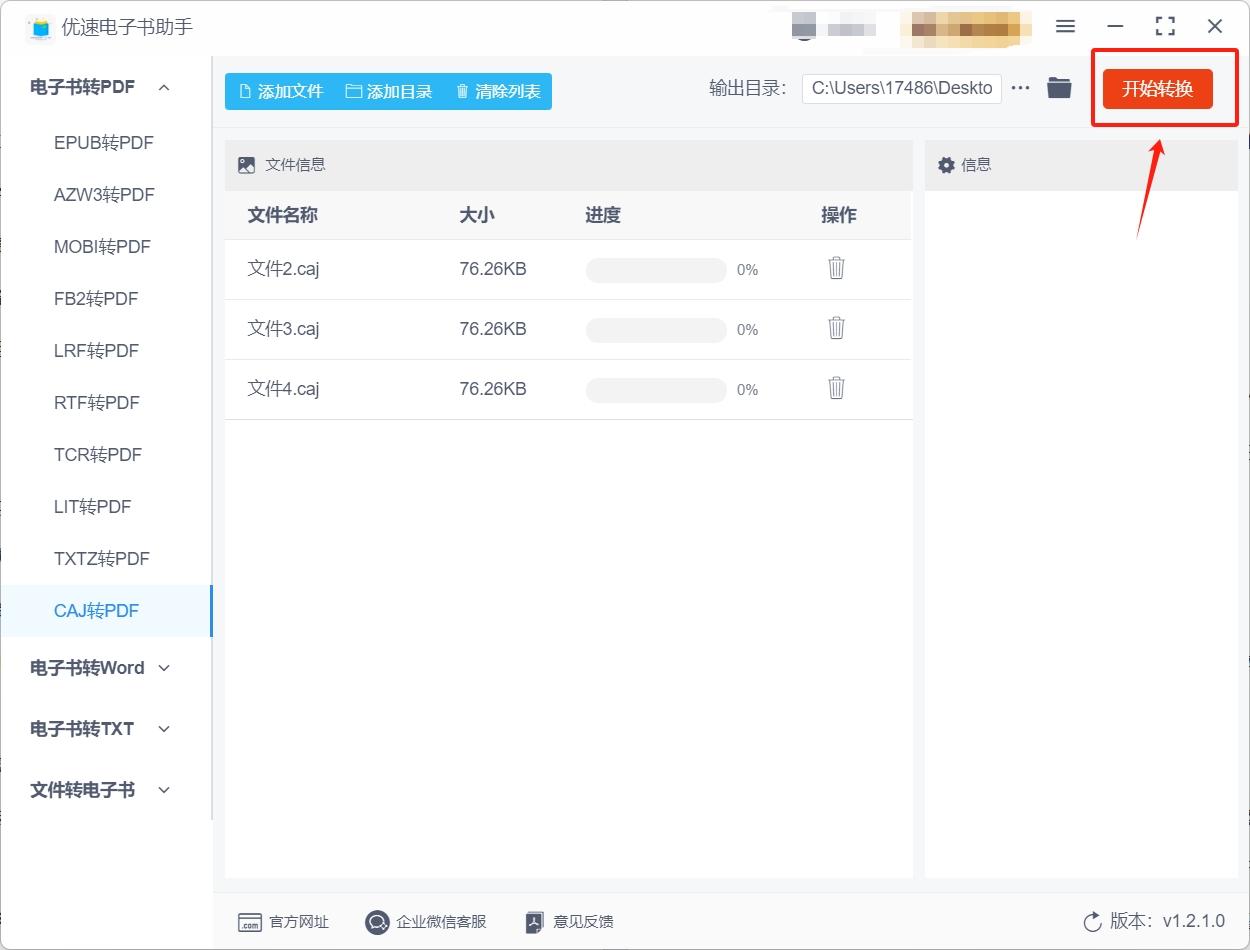Delete 文件4.caj with trash icon
The height and width of the screenshot is (950, 1250).
click(837, 388)
